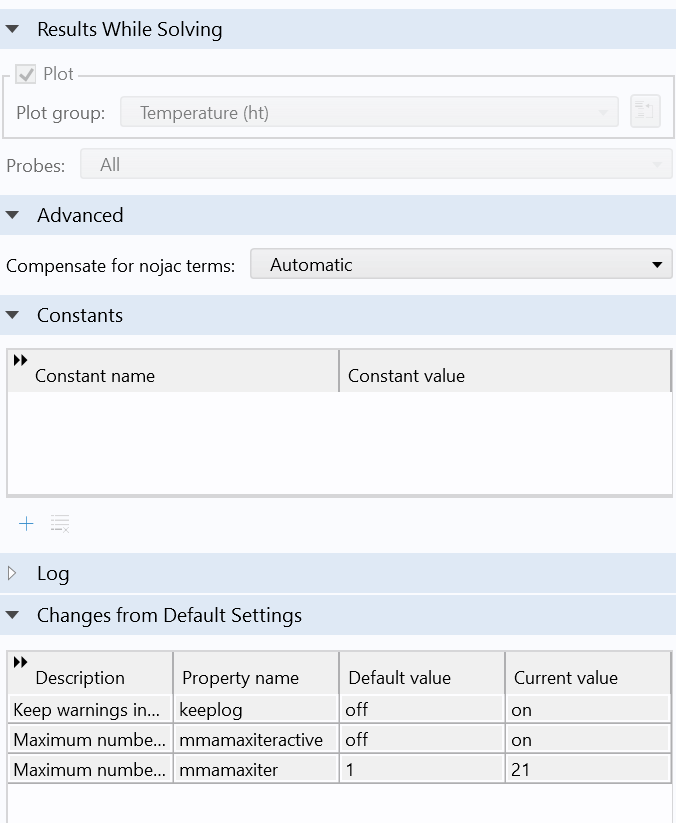Image resolution: width=676 pixels, height=823 pixels.
Task: Select the keeplog property cell
Action: (255, 710)
